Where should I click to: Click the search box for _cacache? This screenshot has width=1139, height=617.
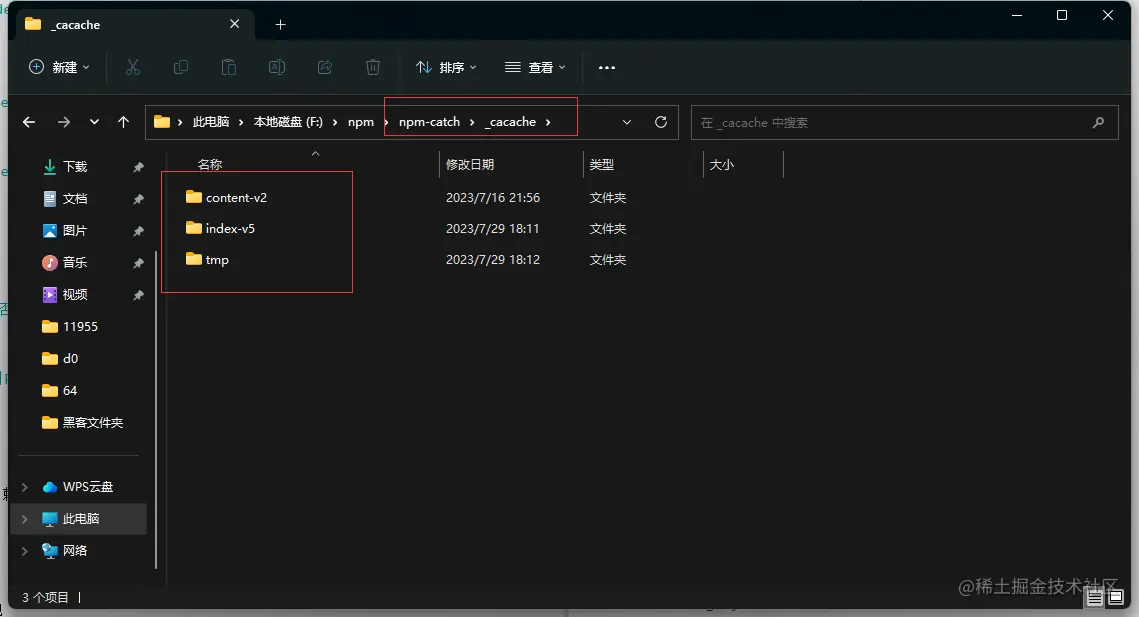[890, 122]
